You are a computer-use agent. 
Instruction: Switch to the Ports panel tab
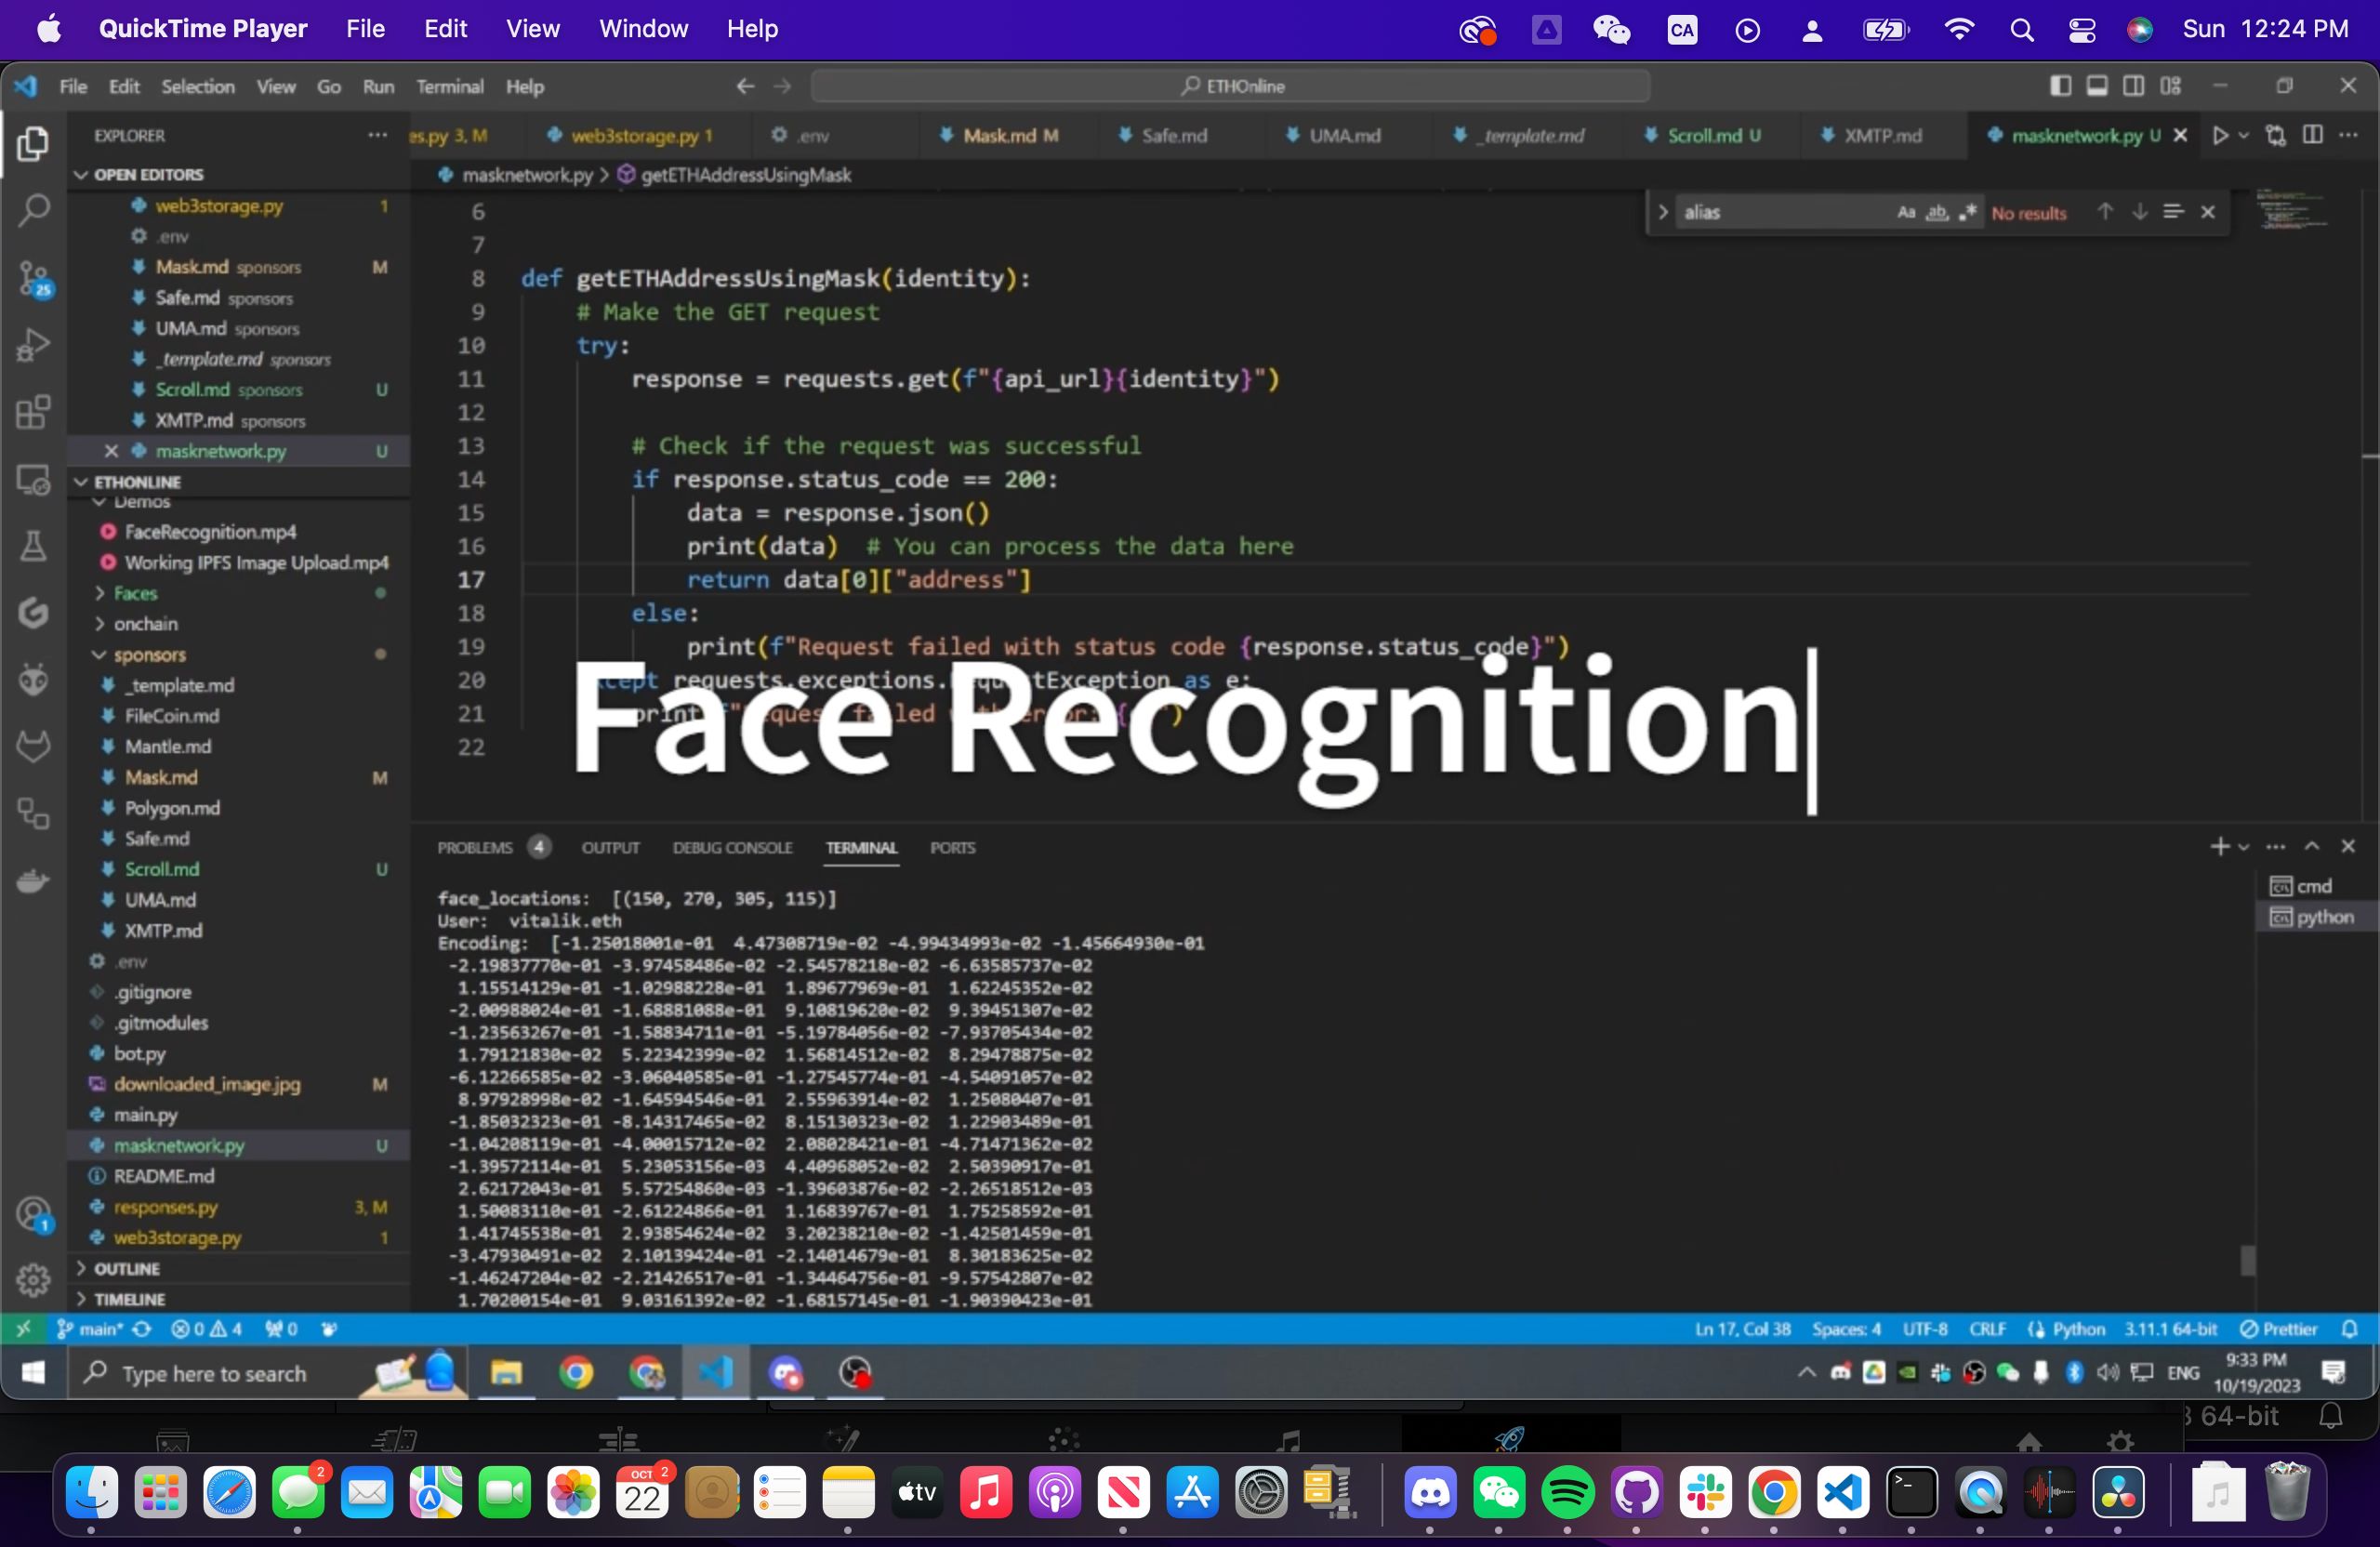(x=952, y=847)
